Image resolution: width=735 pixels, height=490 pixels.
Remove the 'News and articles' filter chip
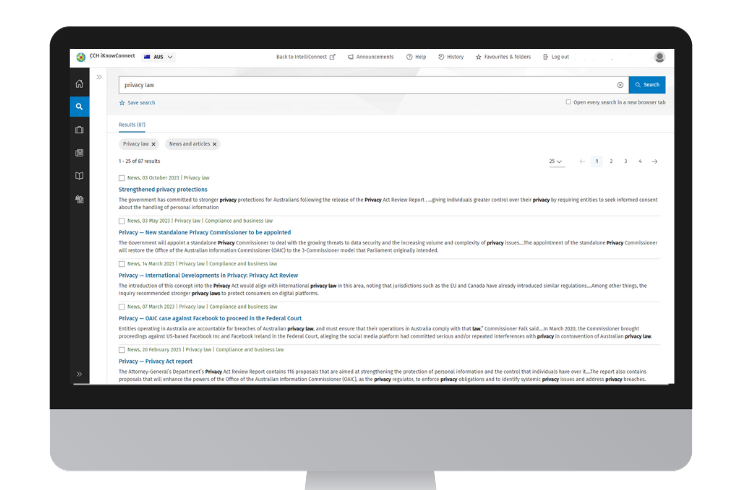(214, 144)
